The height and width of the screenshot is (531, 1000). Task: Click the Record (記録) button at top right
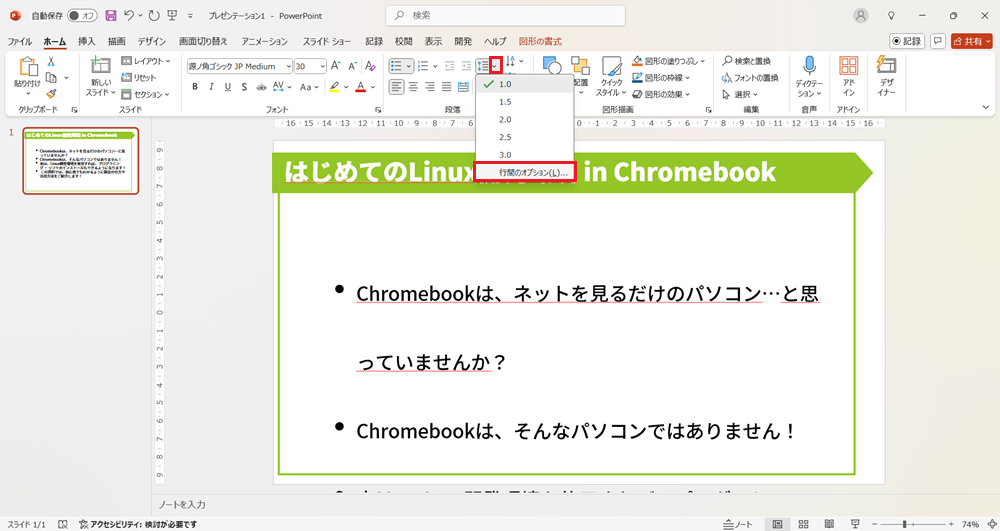coord(907,41)
